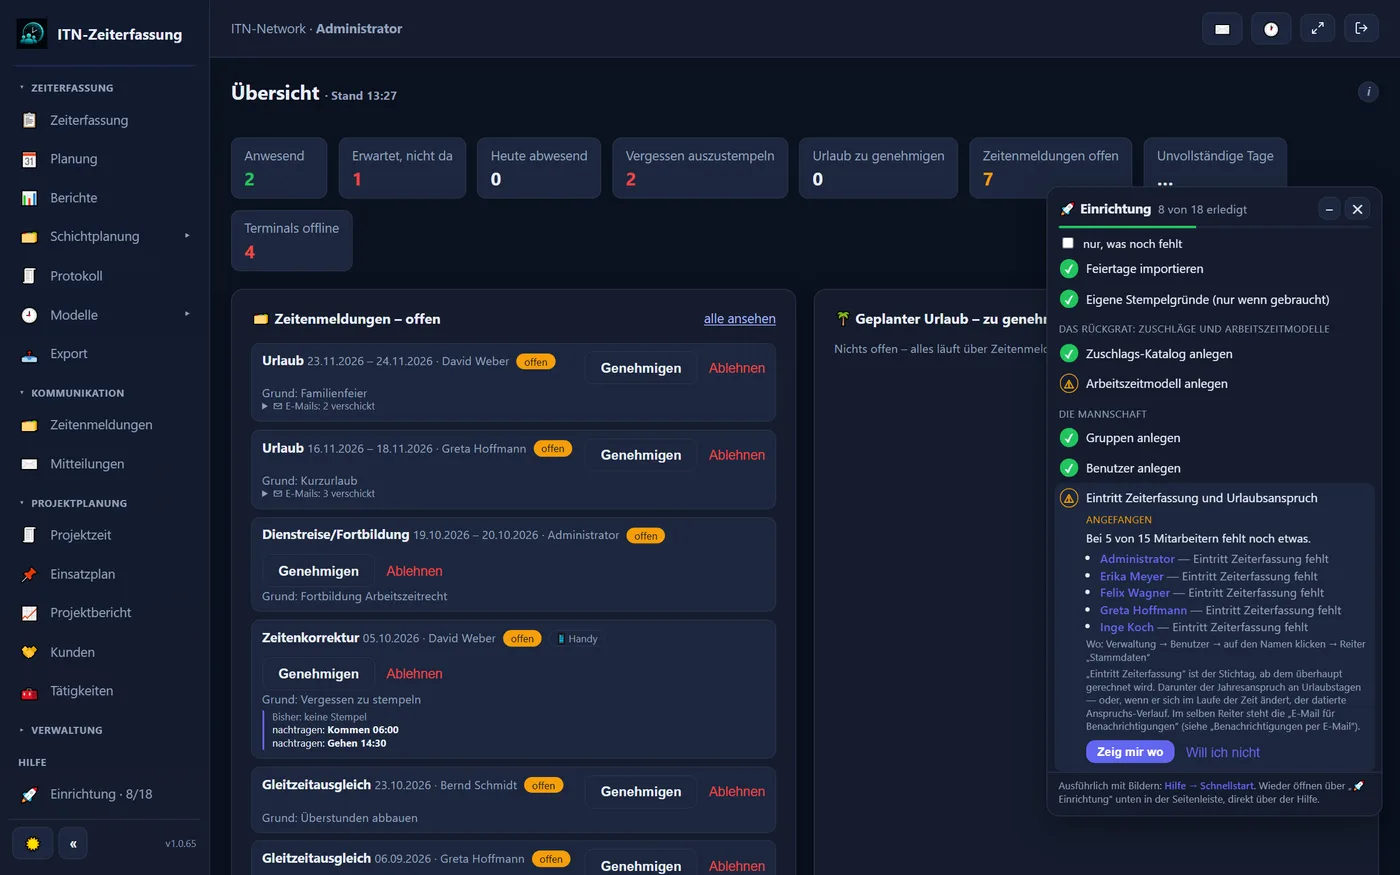Open Einsatzplan pin icon in sidebar
1400x875 pixels.
[x=29, y=574]
